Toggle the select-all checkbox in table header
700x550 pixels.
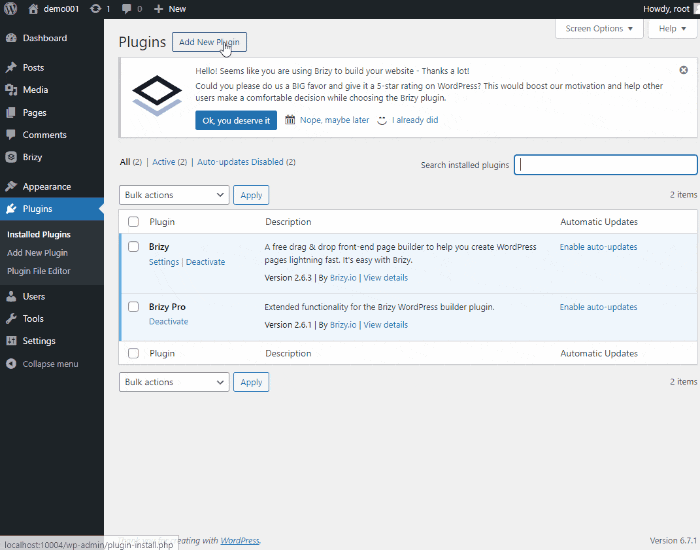coord(134,222)
